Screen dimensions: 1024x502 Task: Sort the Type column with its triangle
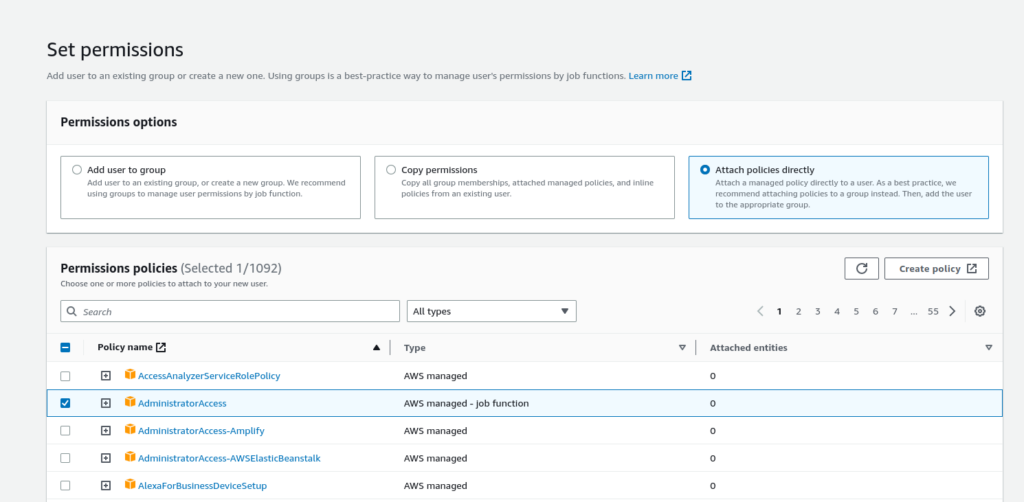point(682,348)
